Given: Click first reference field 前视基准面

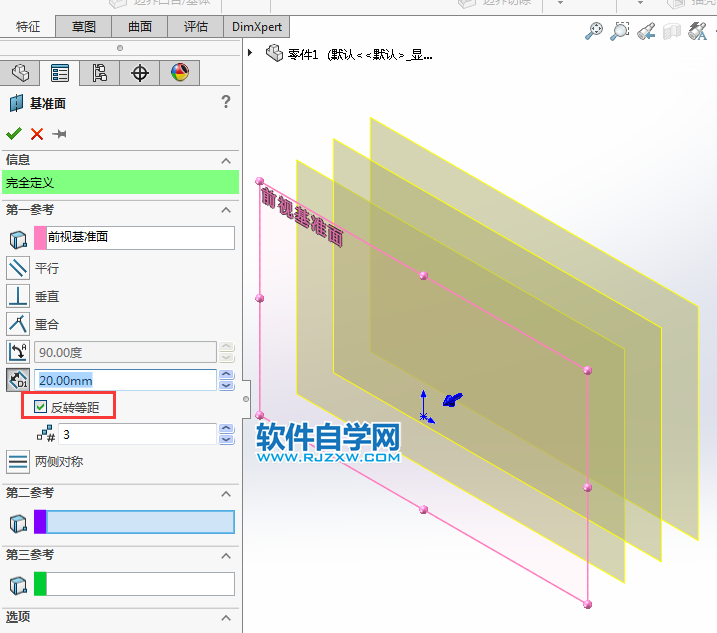Looking at the screenshot, I should pos(140,237).
